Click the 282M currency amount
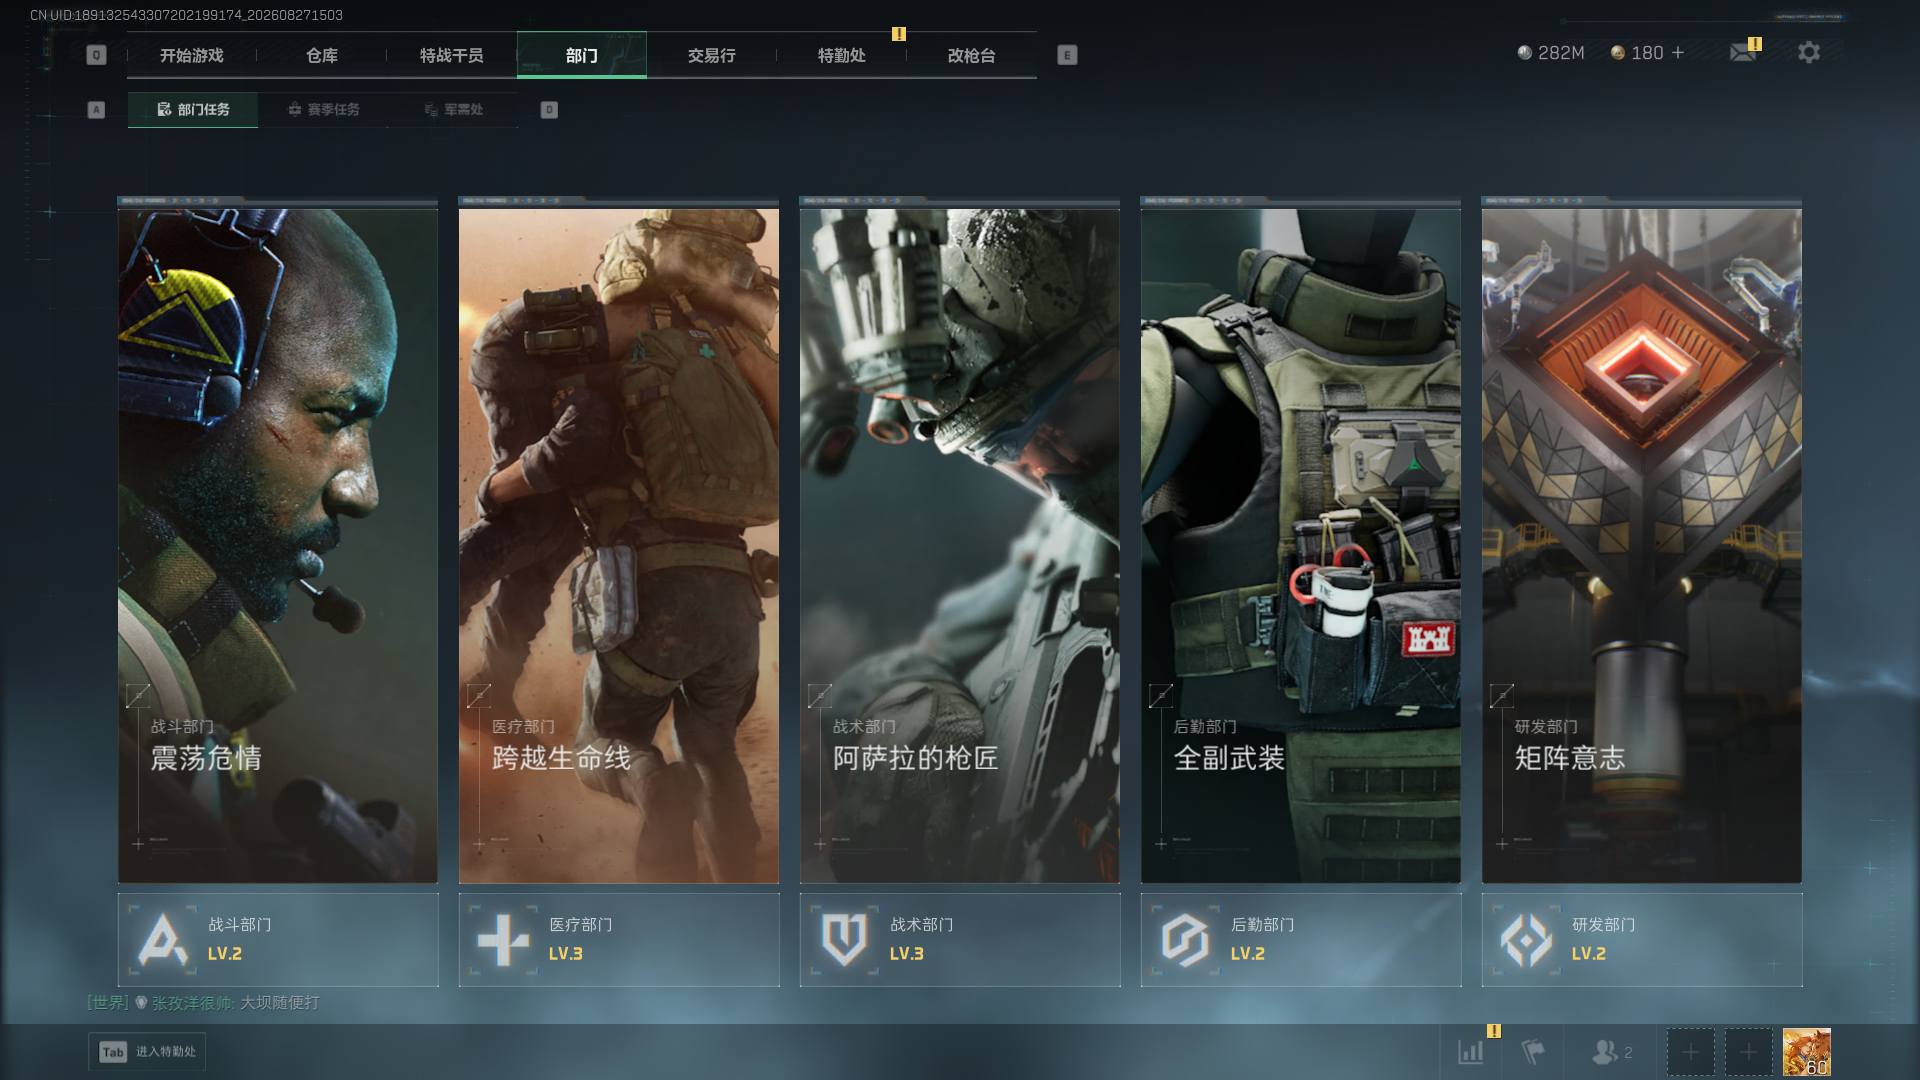This screenshot has width=1920, height=1080. pos(1561,53)
